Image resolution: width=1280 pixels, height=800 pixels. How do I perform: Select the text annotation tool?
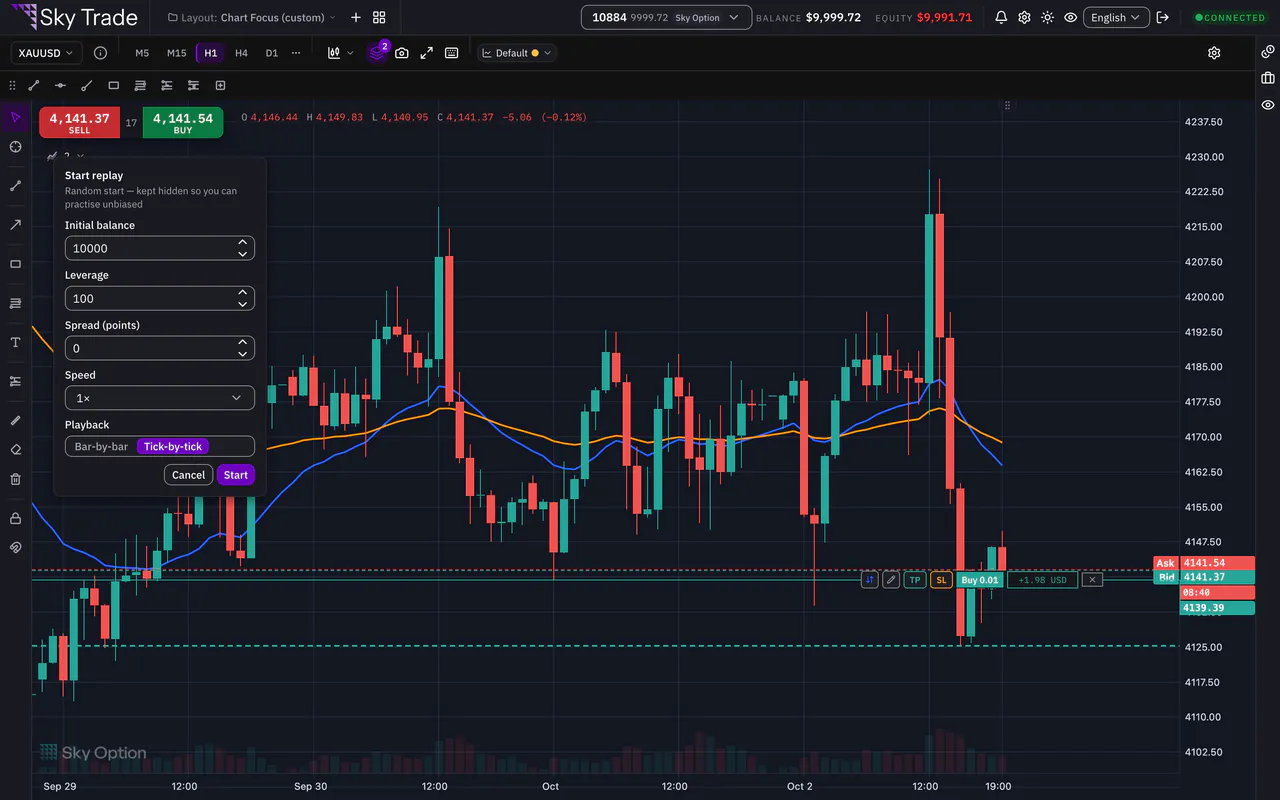15,342
